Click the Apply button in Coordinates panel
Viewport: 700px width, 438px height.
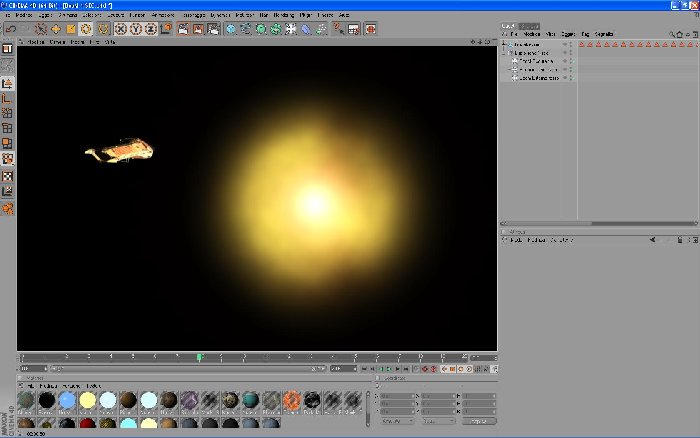click(x=479, y=421)
